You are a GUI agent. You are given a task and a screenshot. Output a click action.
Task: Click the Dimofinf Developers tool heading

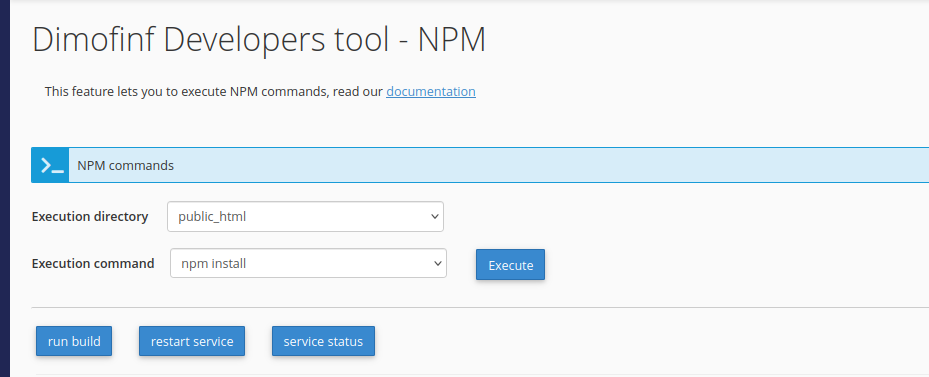click(259, 40)
